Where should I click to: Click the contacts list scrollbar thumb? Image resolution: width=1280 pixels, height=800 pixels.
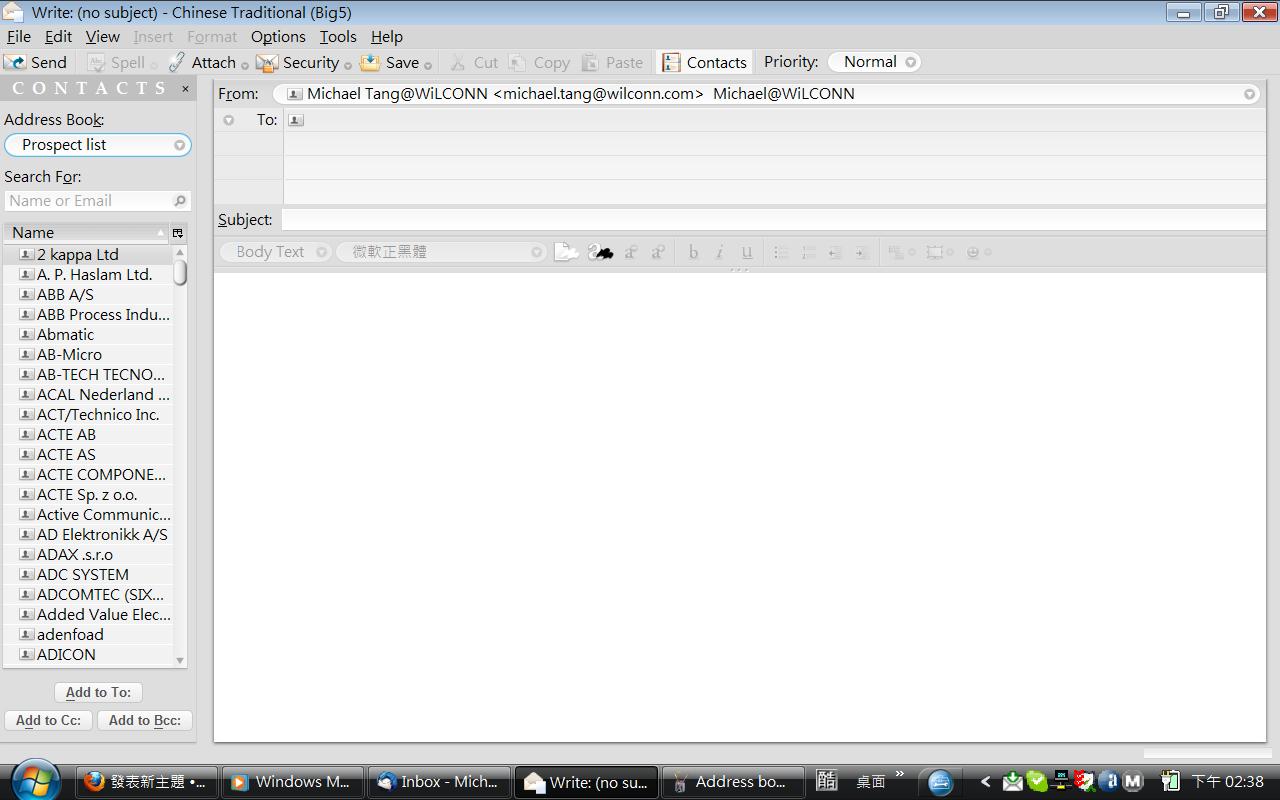[x=180, y=272]
